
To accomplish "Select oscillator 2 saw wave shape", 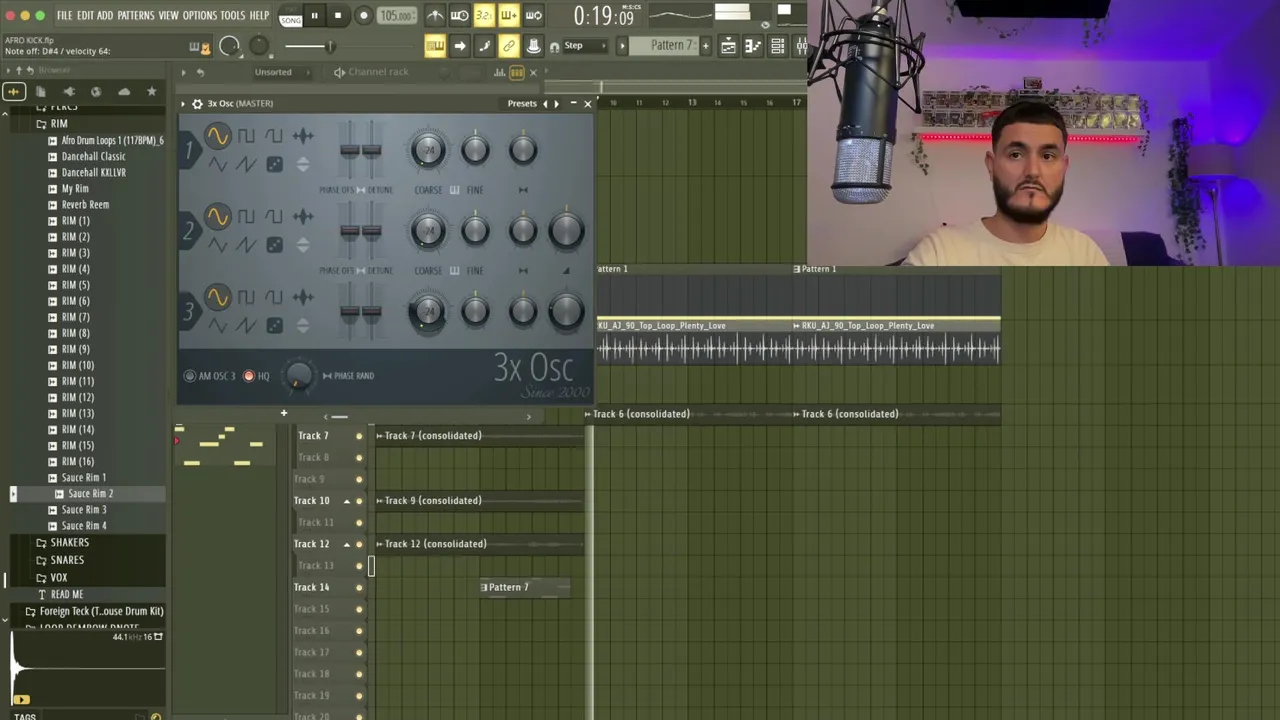I will [246, 245].
